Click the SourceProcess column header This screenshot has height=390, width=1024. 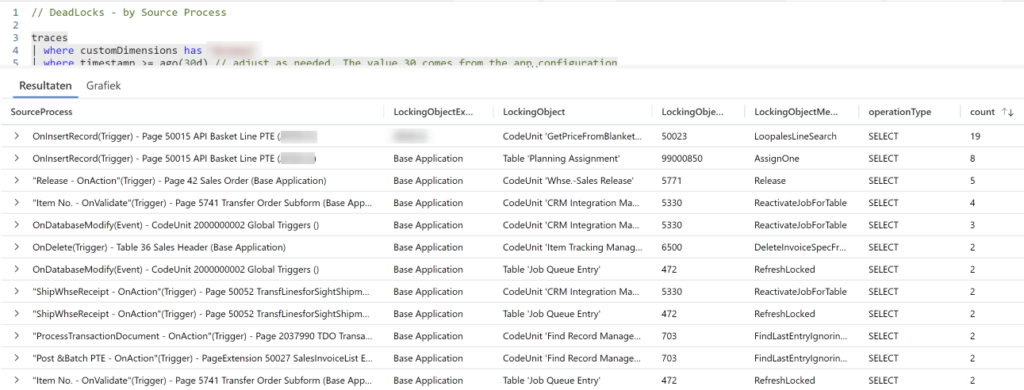click(41, 112)
